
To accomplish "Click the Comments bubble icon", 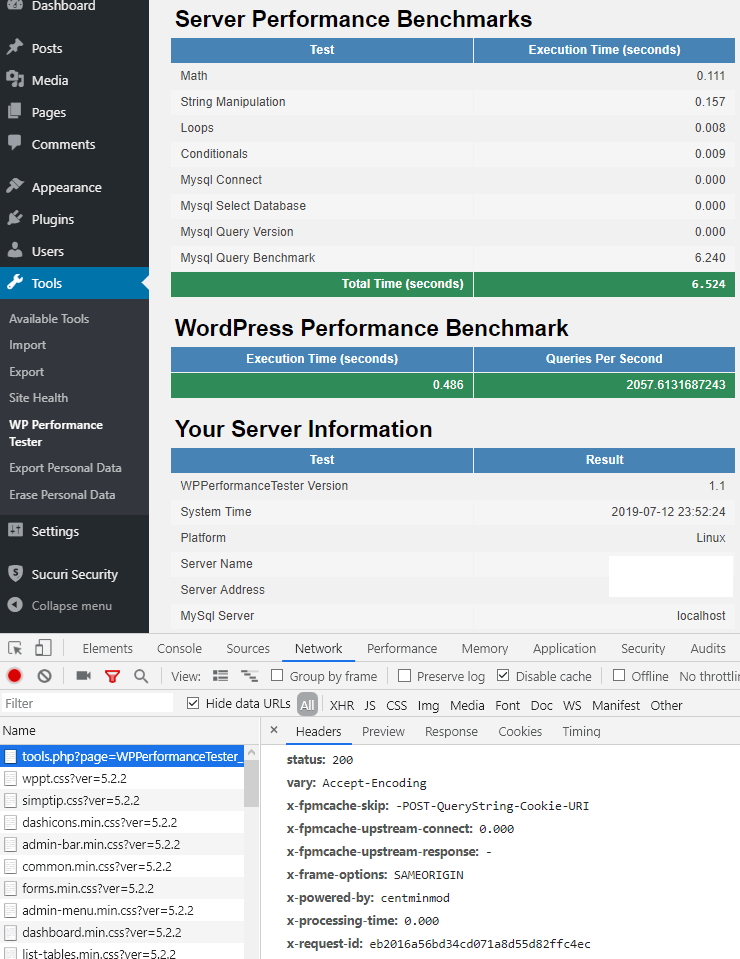I will (x=15, y=144).
